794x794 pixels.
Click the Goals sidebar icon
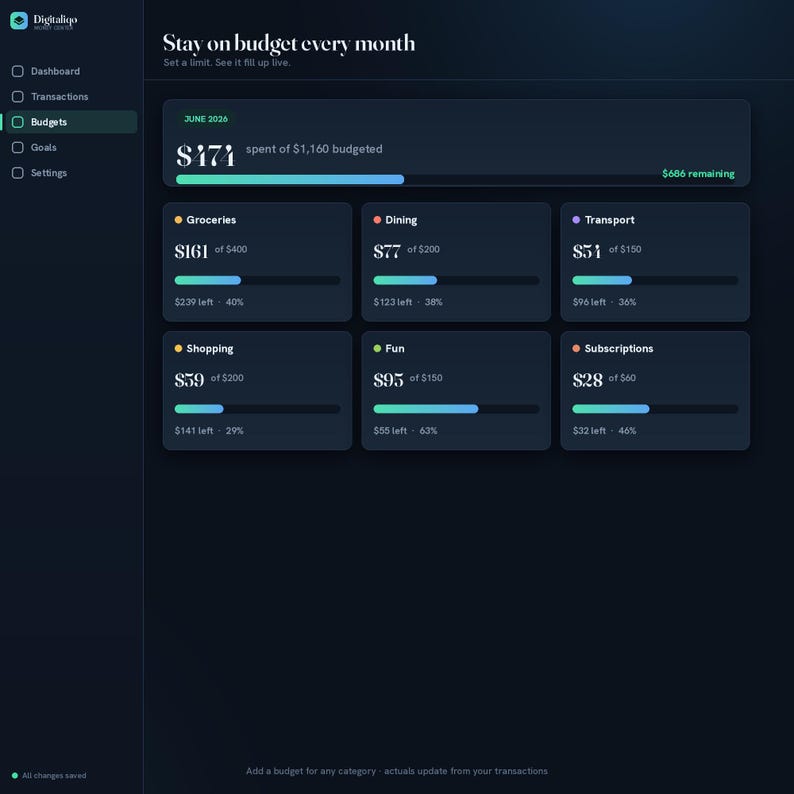coord(18,147)
